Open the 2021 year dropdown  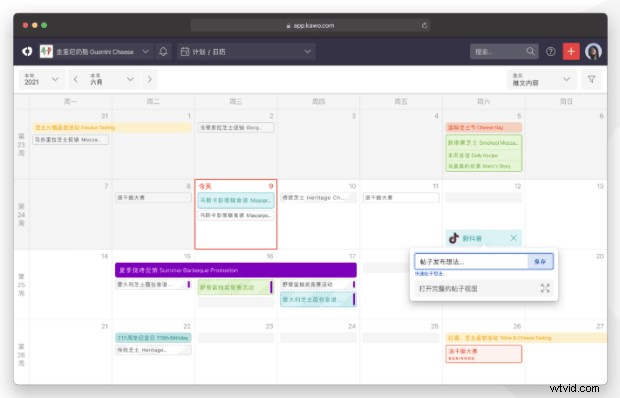coord(41,79)
